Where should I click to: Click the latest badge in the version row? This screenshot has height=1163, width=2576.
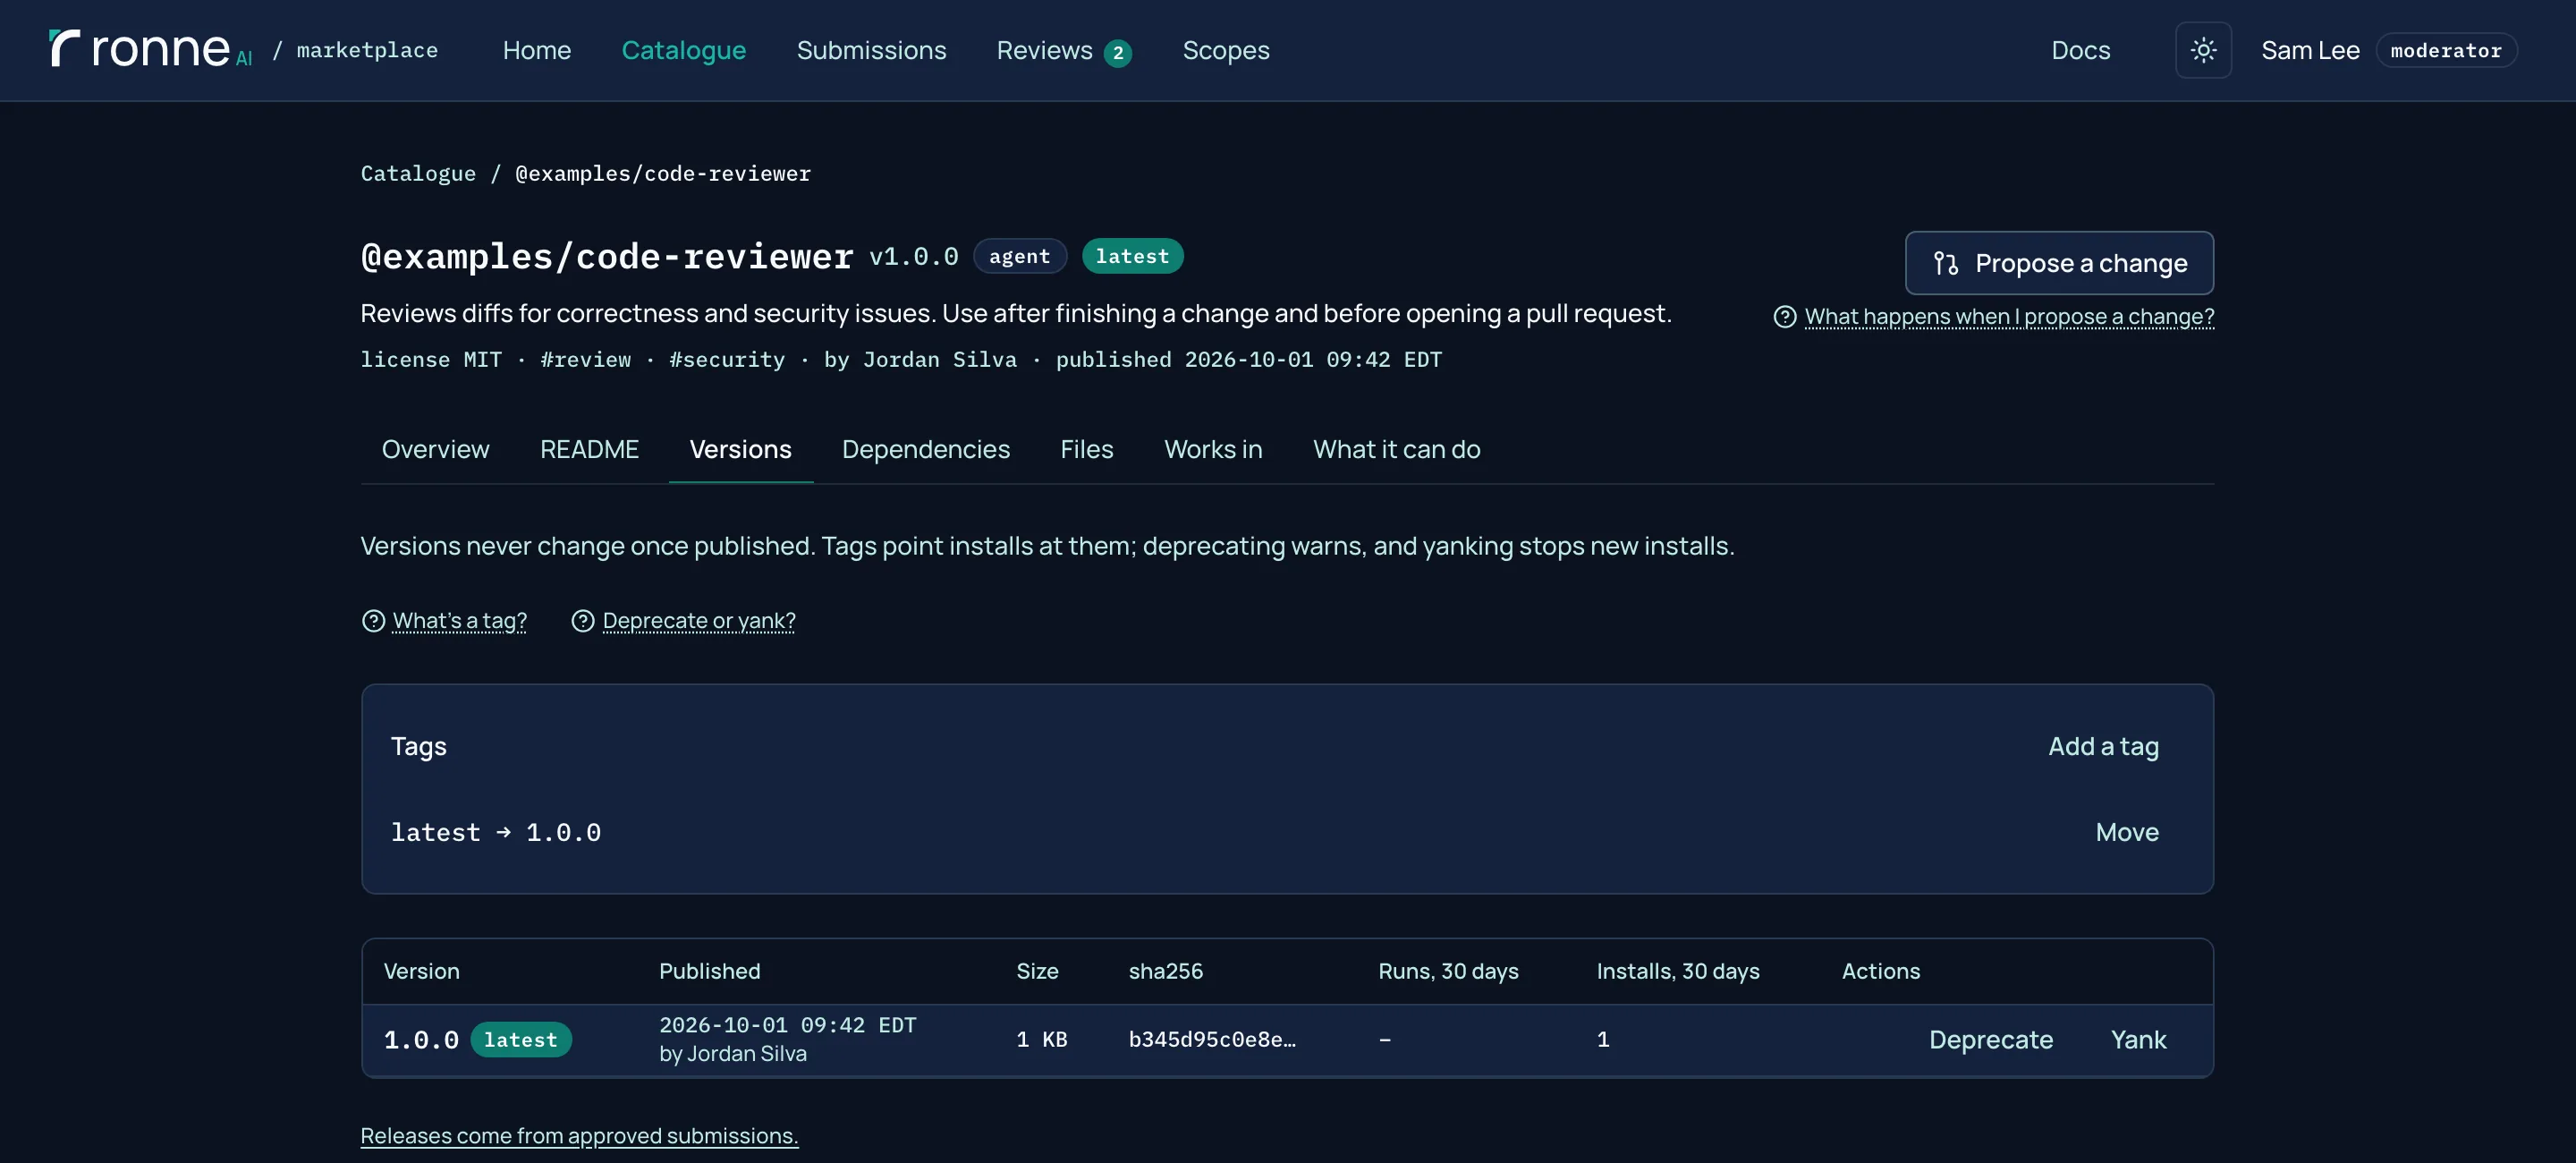(521, 1040)
